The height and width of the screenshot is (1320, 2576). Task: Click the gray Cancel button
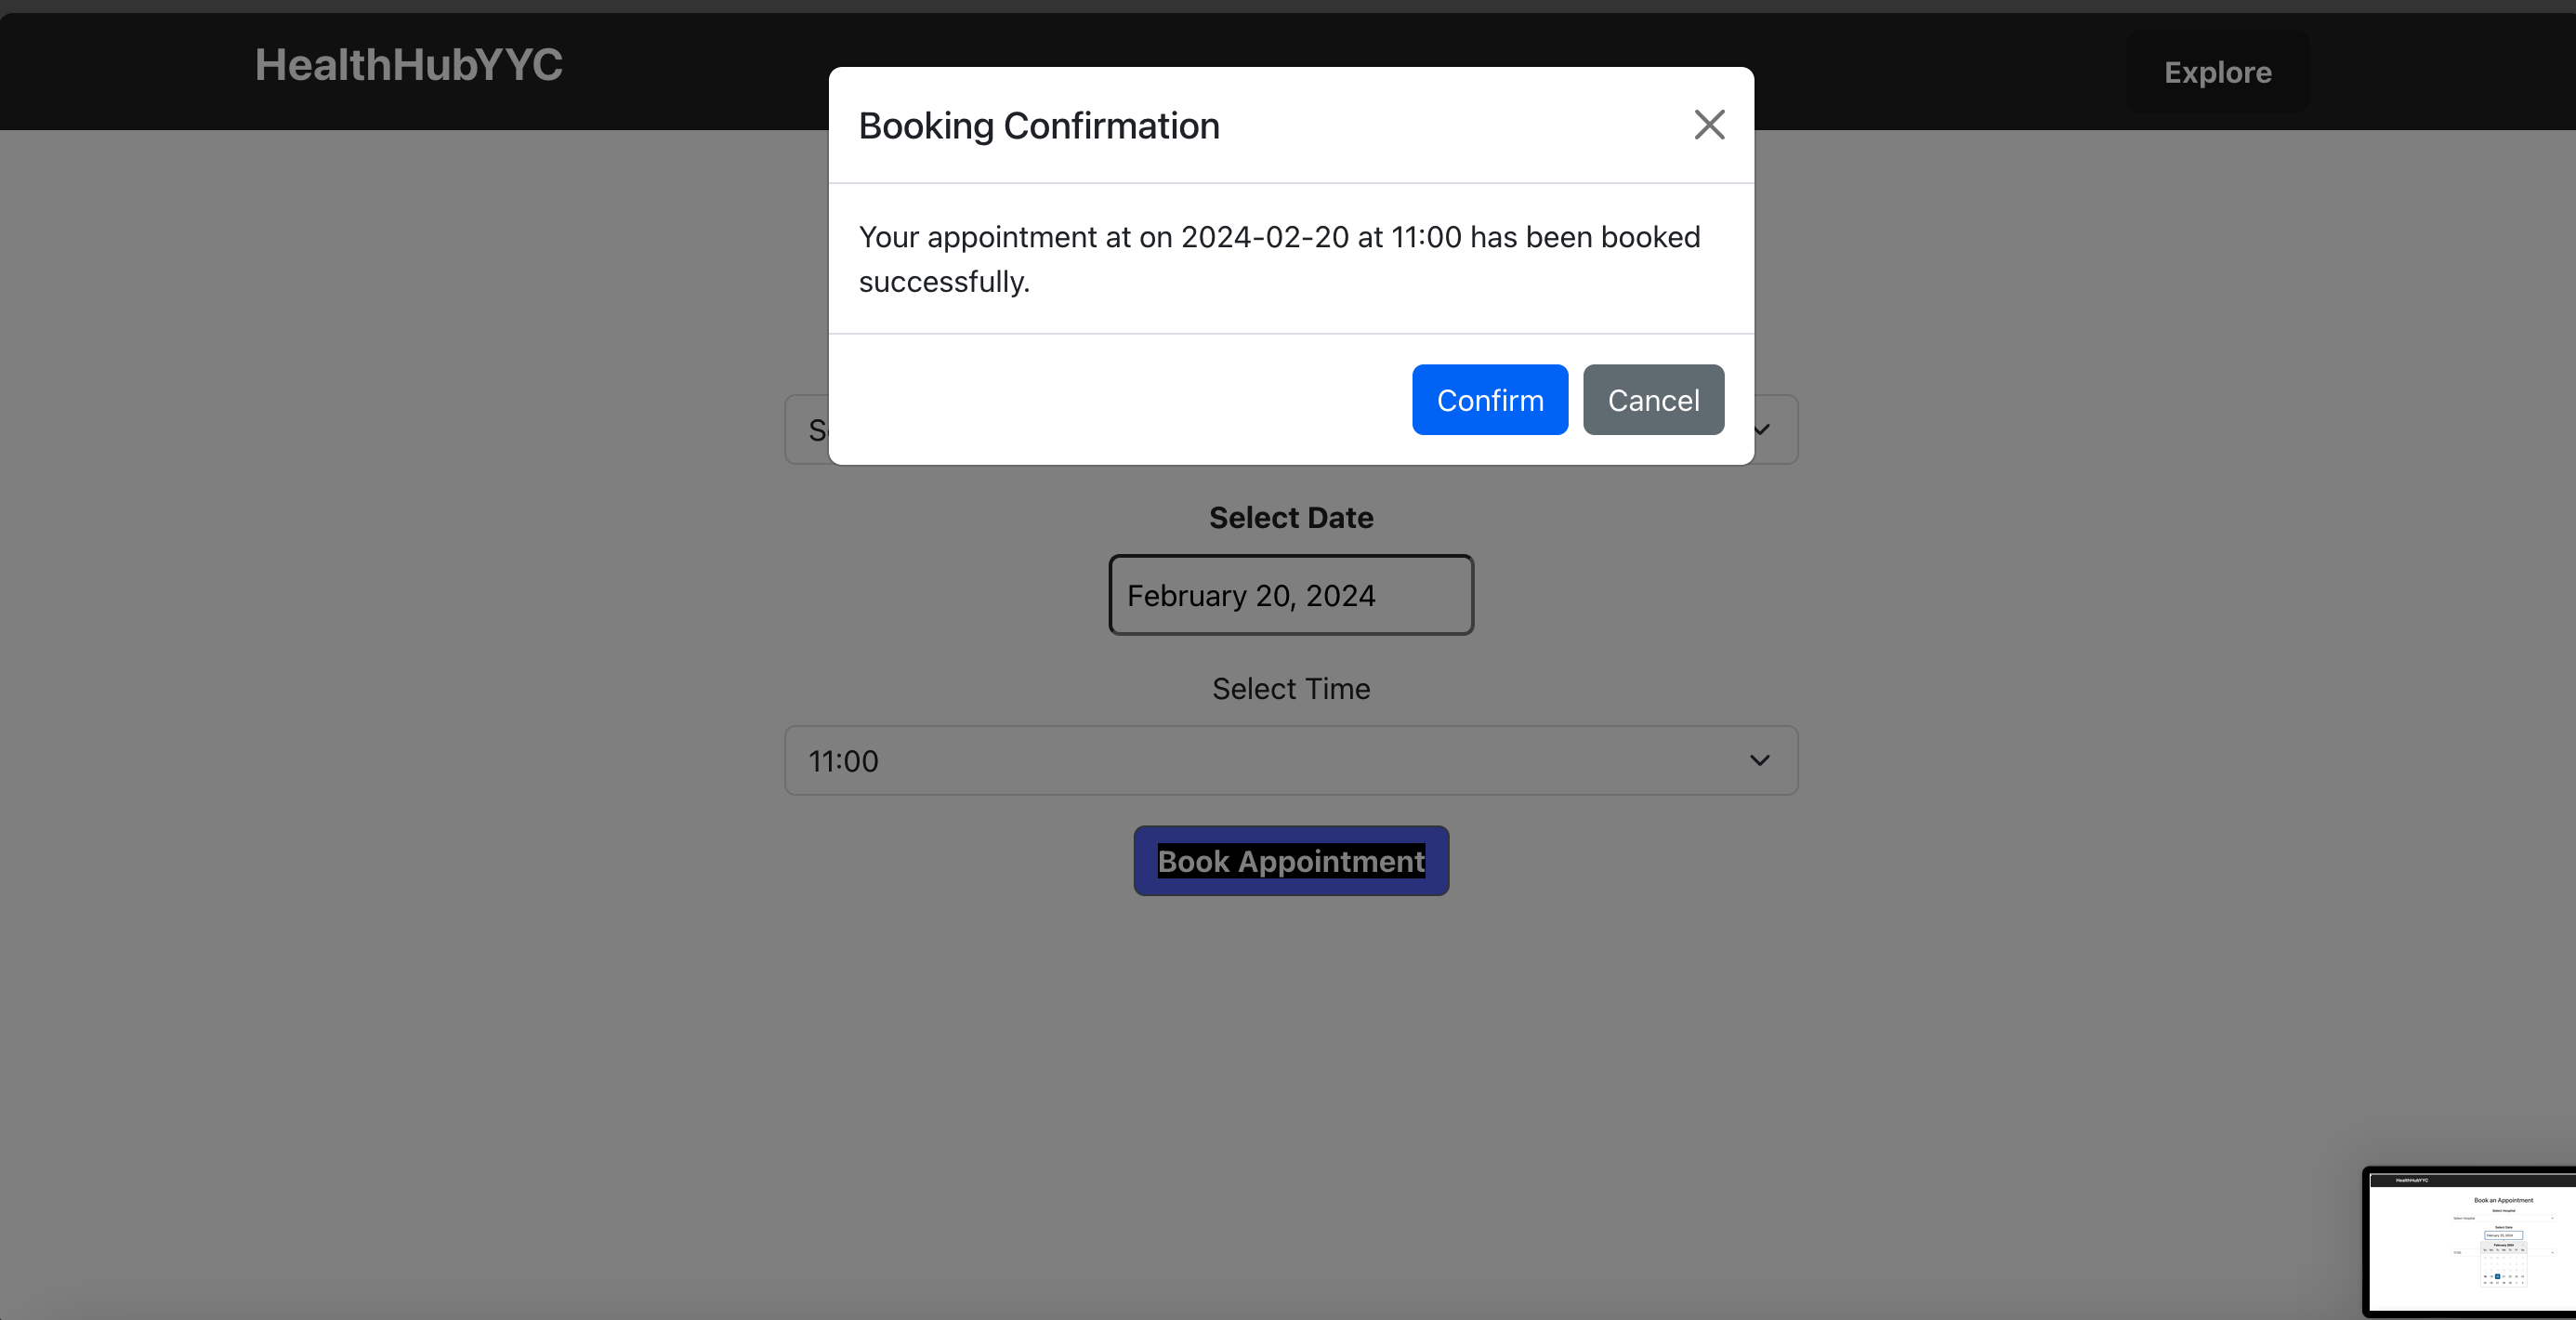pyautogui.click(x=1652, y=400)
